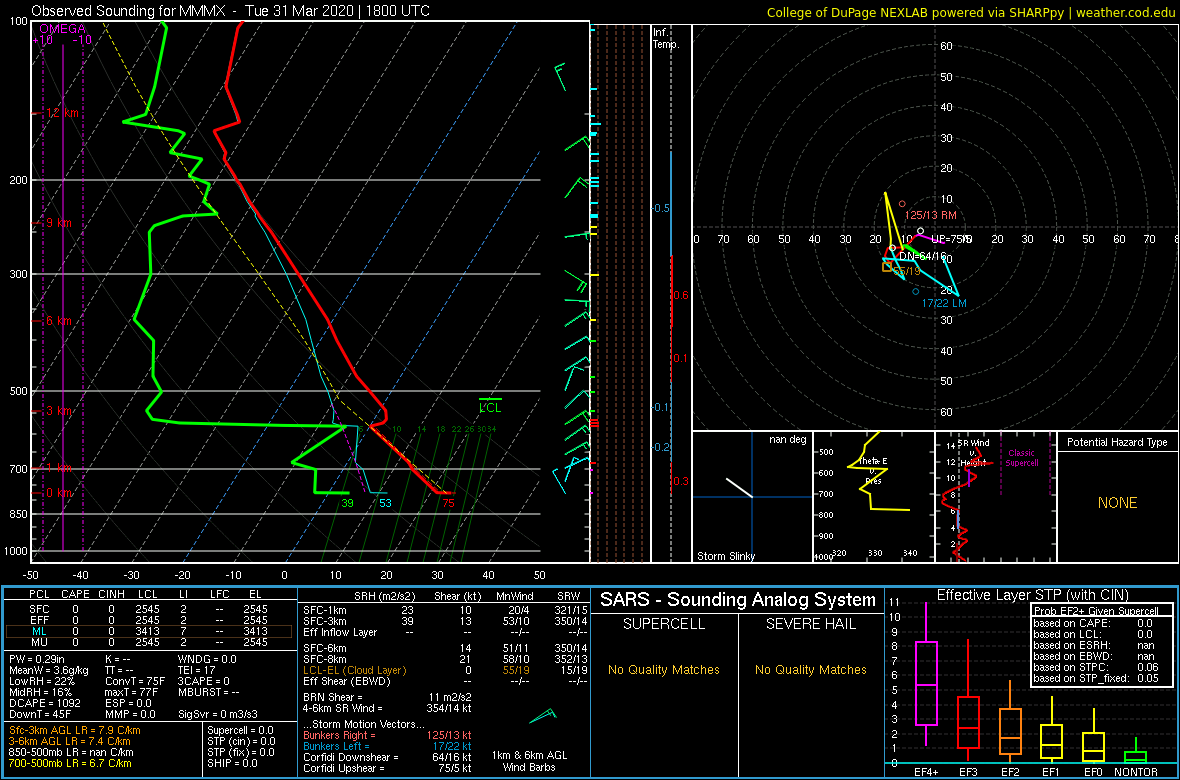Click the Corfidi Downshear row
Screen dimensions: 1180x780
(388, 756)
